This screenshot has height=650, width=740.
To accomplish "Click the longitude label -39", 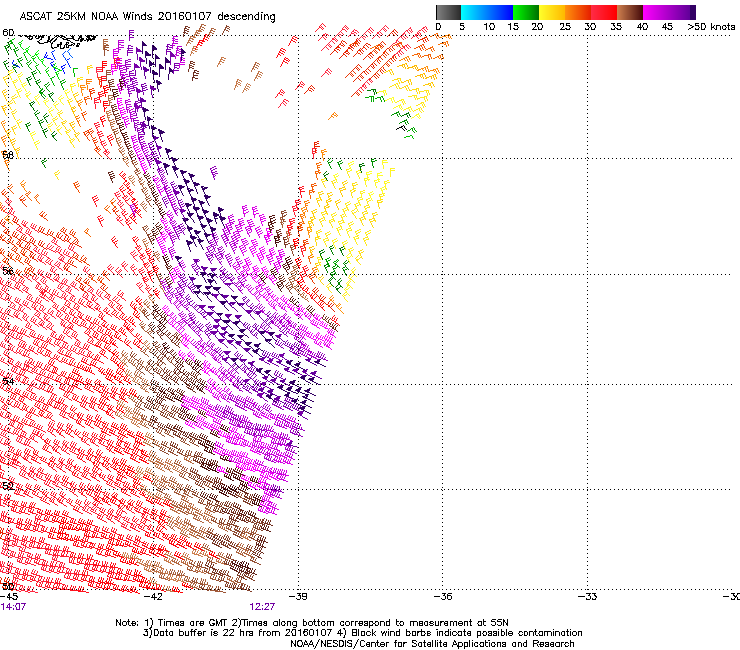I will [298, 597].
